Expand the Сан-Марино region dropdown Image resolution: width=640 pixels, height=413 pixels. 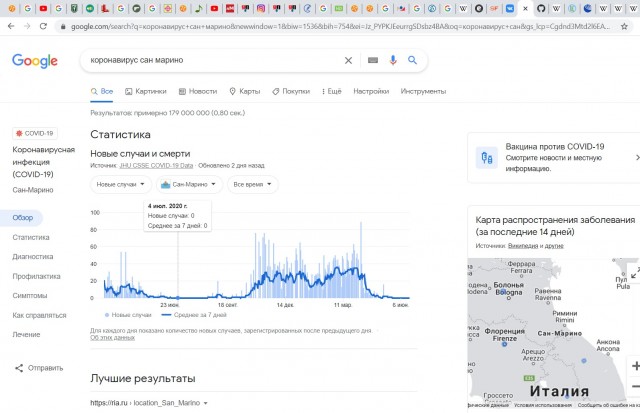tap(189, 184)
